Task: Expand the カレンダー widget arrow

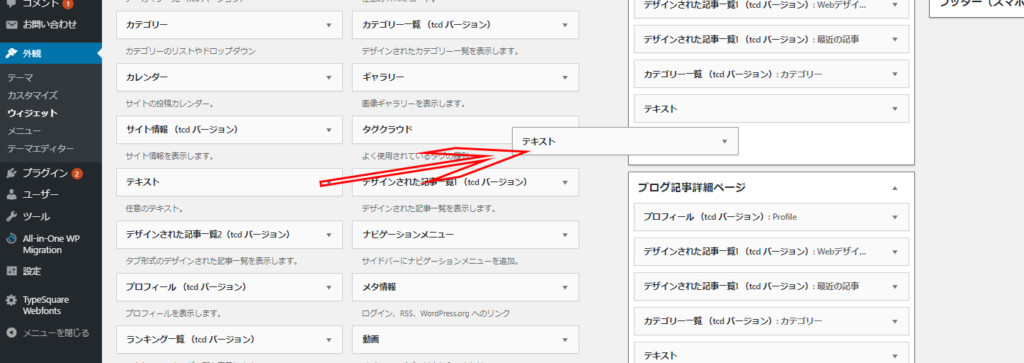Action: (328, 78)
